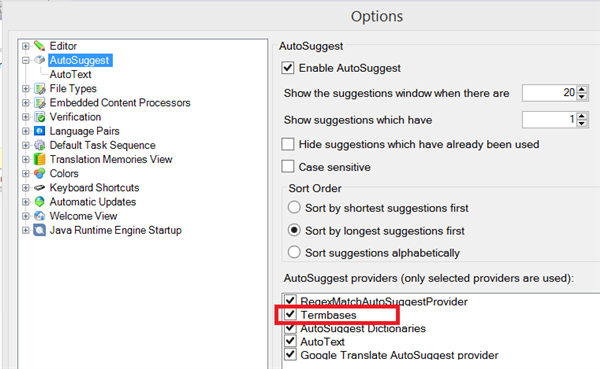Click the Java Runtime Engine Startup icon
The image size is (600, 369).
point(40,230)
